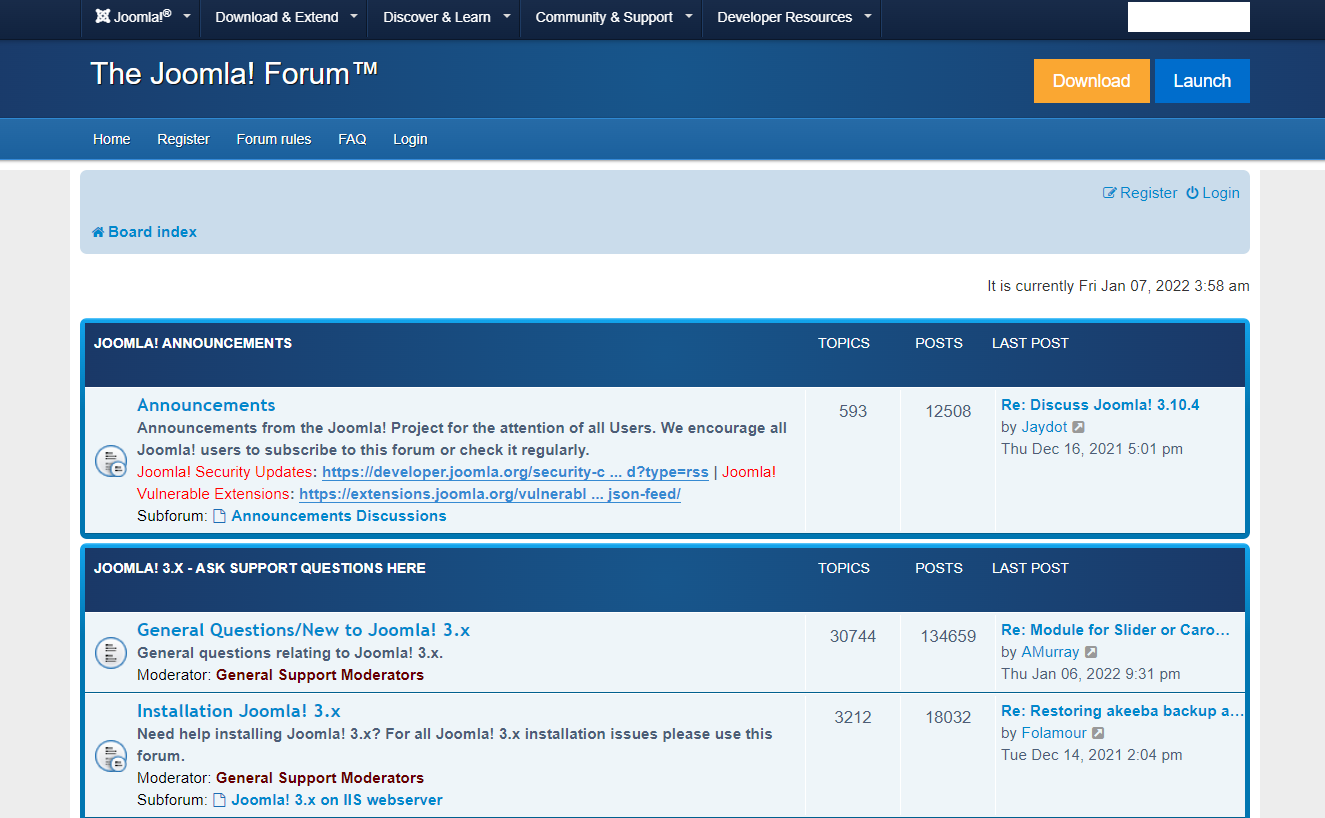Expand the Community & Support dropdown arrow
Viewport: 1325px width, 818px height.
688,16
